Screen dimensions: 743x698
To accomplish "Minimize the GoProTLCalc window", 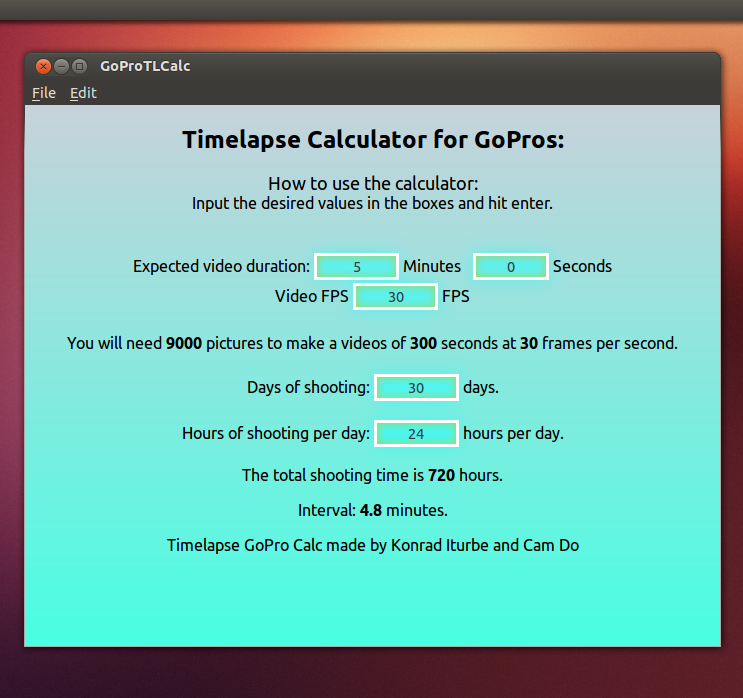I will pos(61,67).
